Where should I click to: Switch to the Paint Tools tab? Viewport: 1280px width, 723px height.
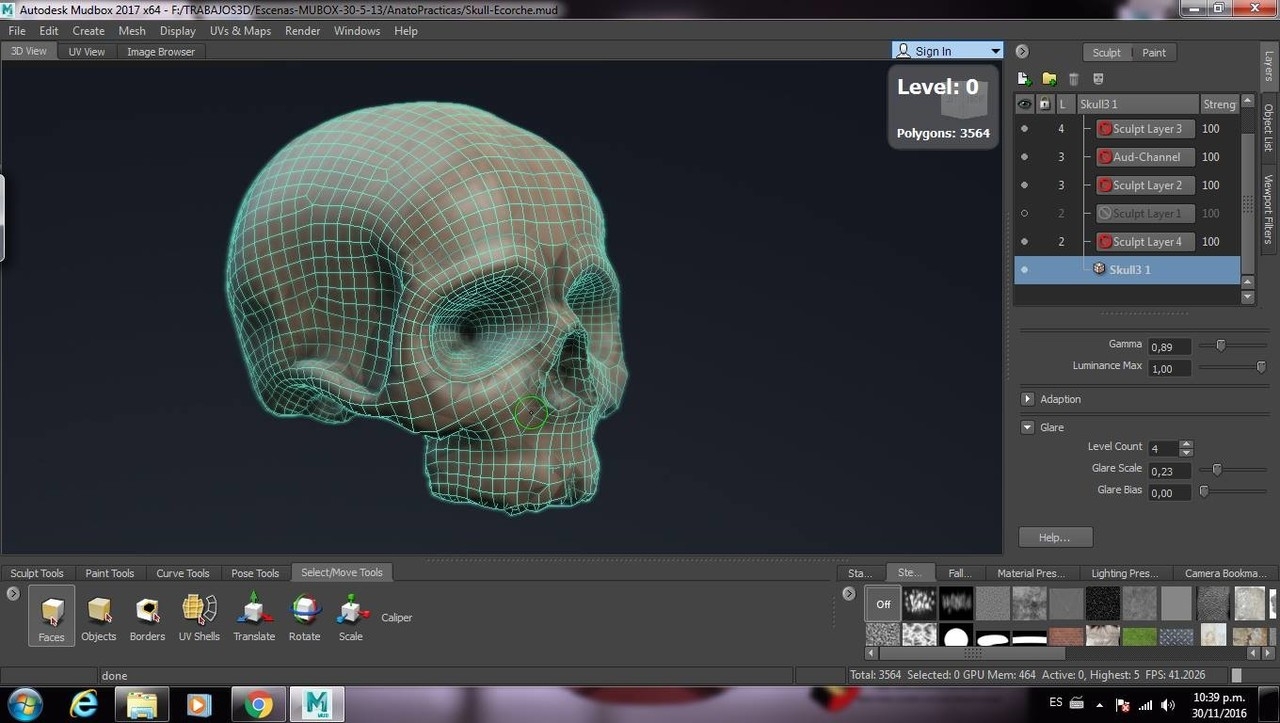(x=109, y=573)
